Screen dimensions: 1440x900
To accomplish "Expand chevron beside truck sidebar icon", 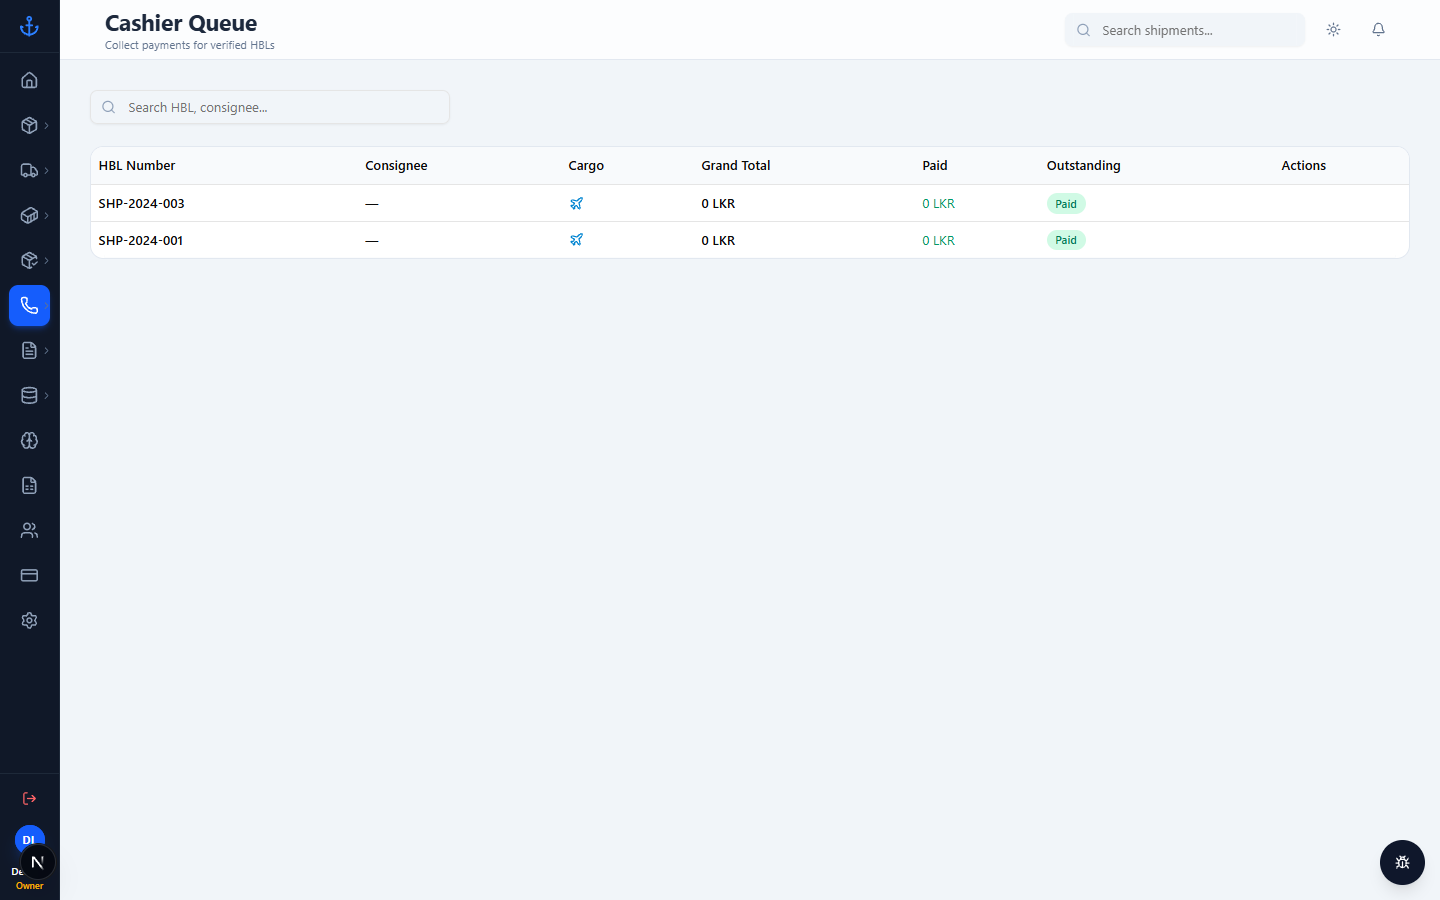I will pos(46,170).
